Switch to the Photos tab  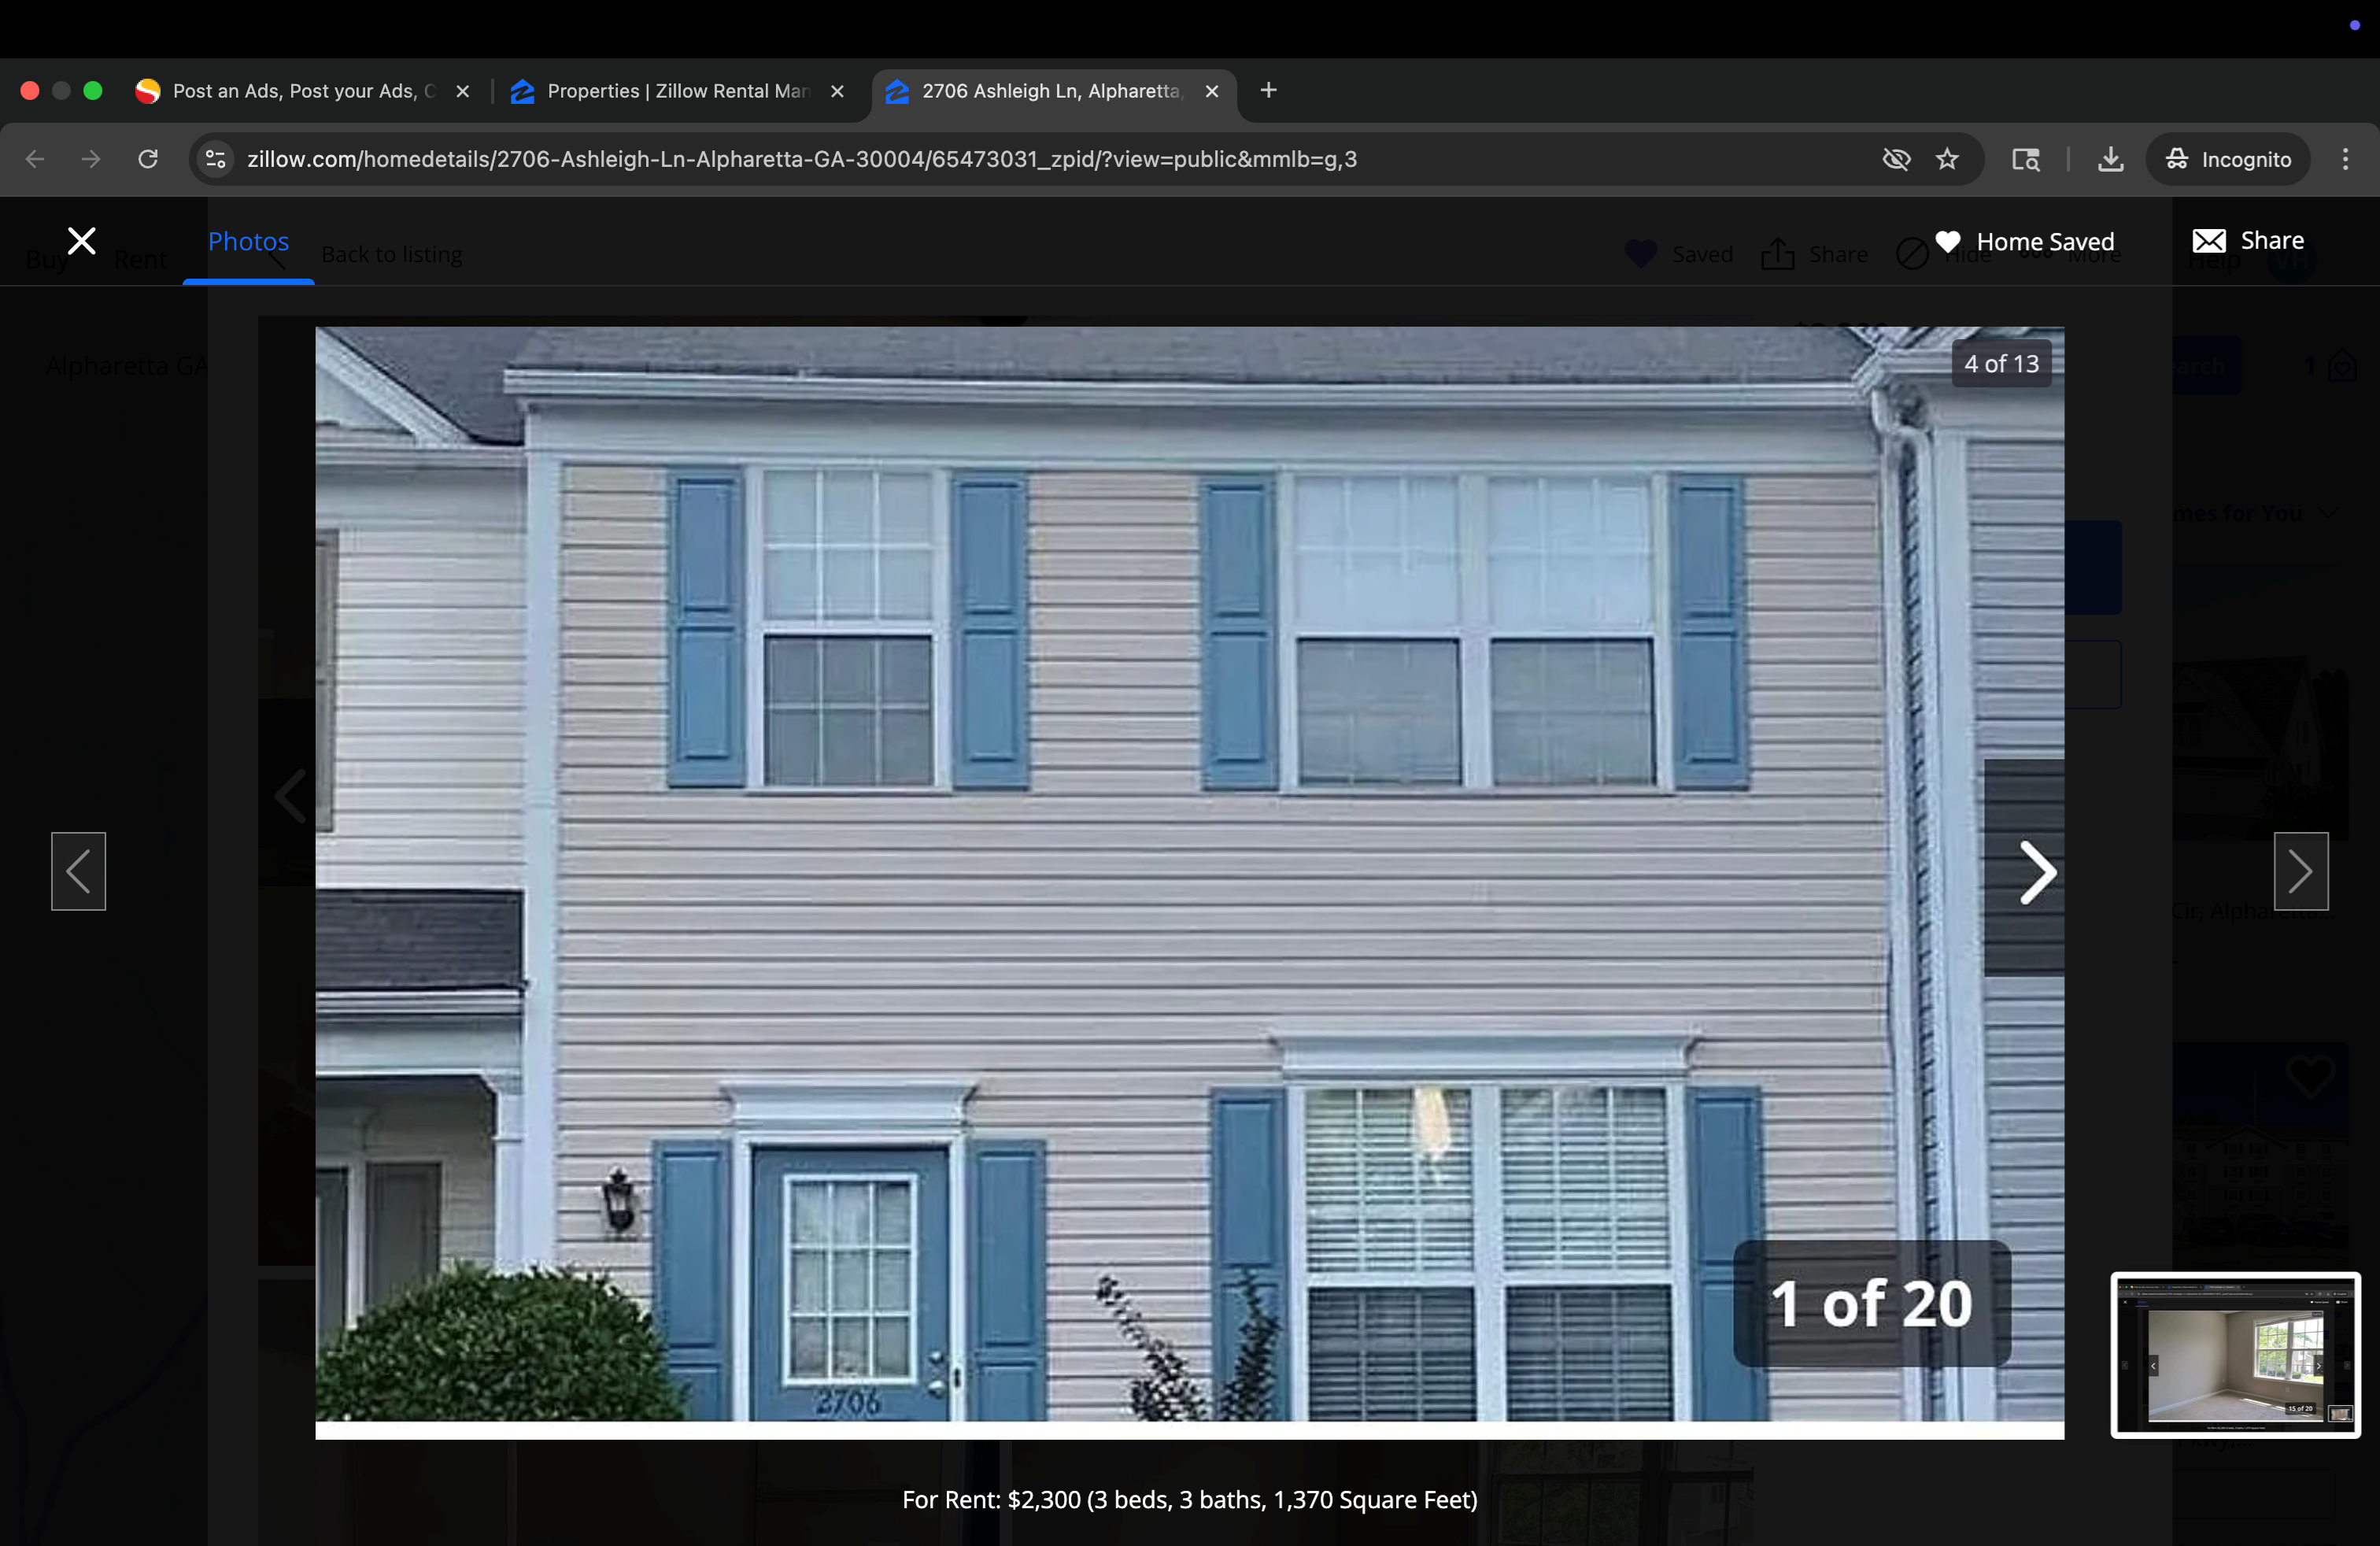[248, 241]
